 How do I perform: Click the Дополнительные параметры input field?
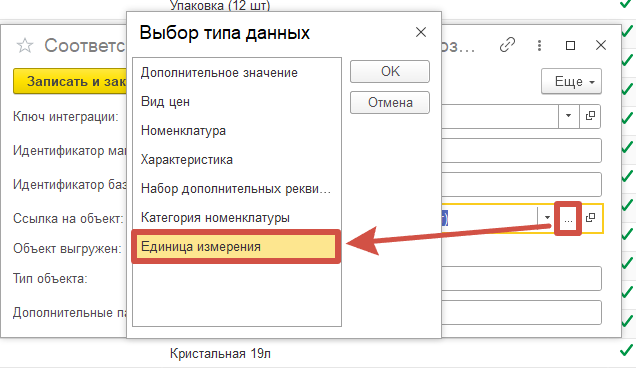click(521, 312)
